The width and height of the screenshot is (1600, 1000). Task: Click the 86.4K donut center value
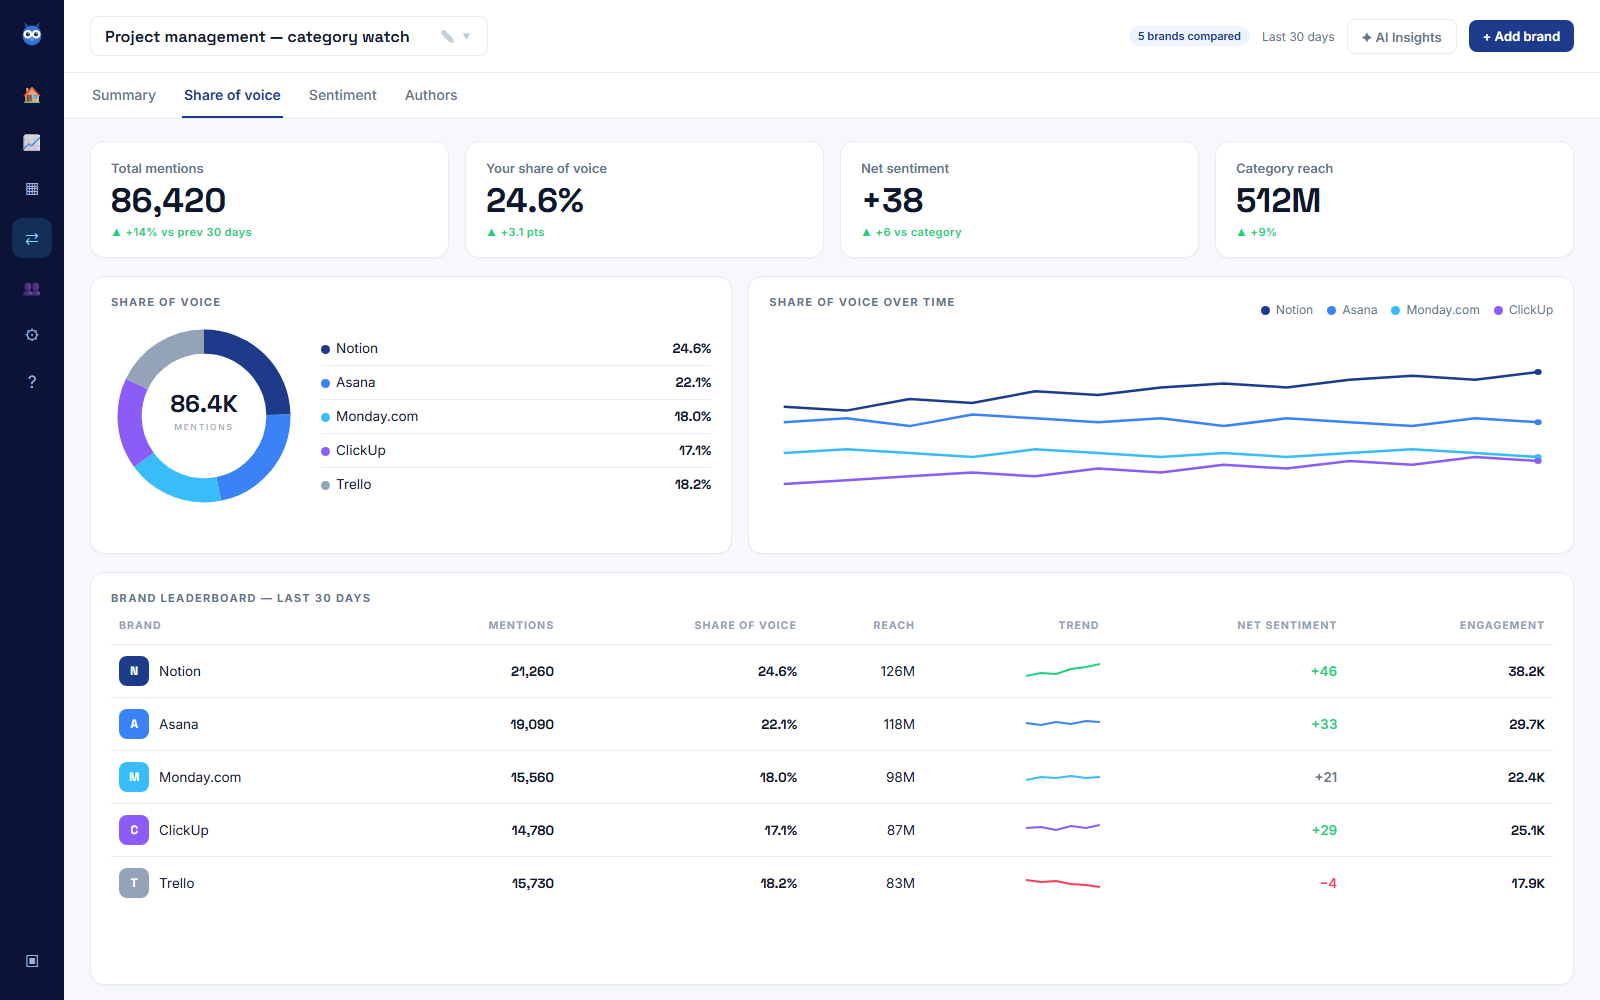(204, 404)
